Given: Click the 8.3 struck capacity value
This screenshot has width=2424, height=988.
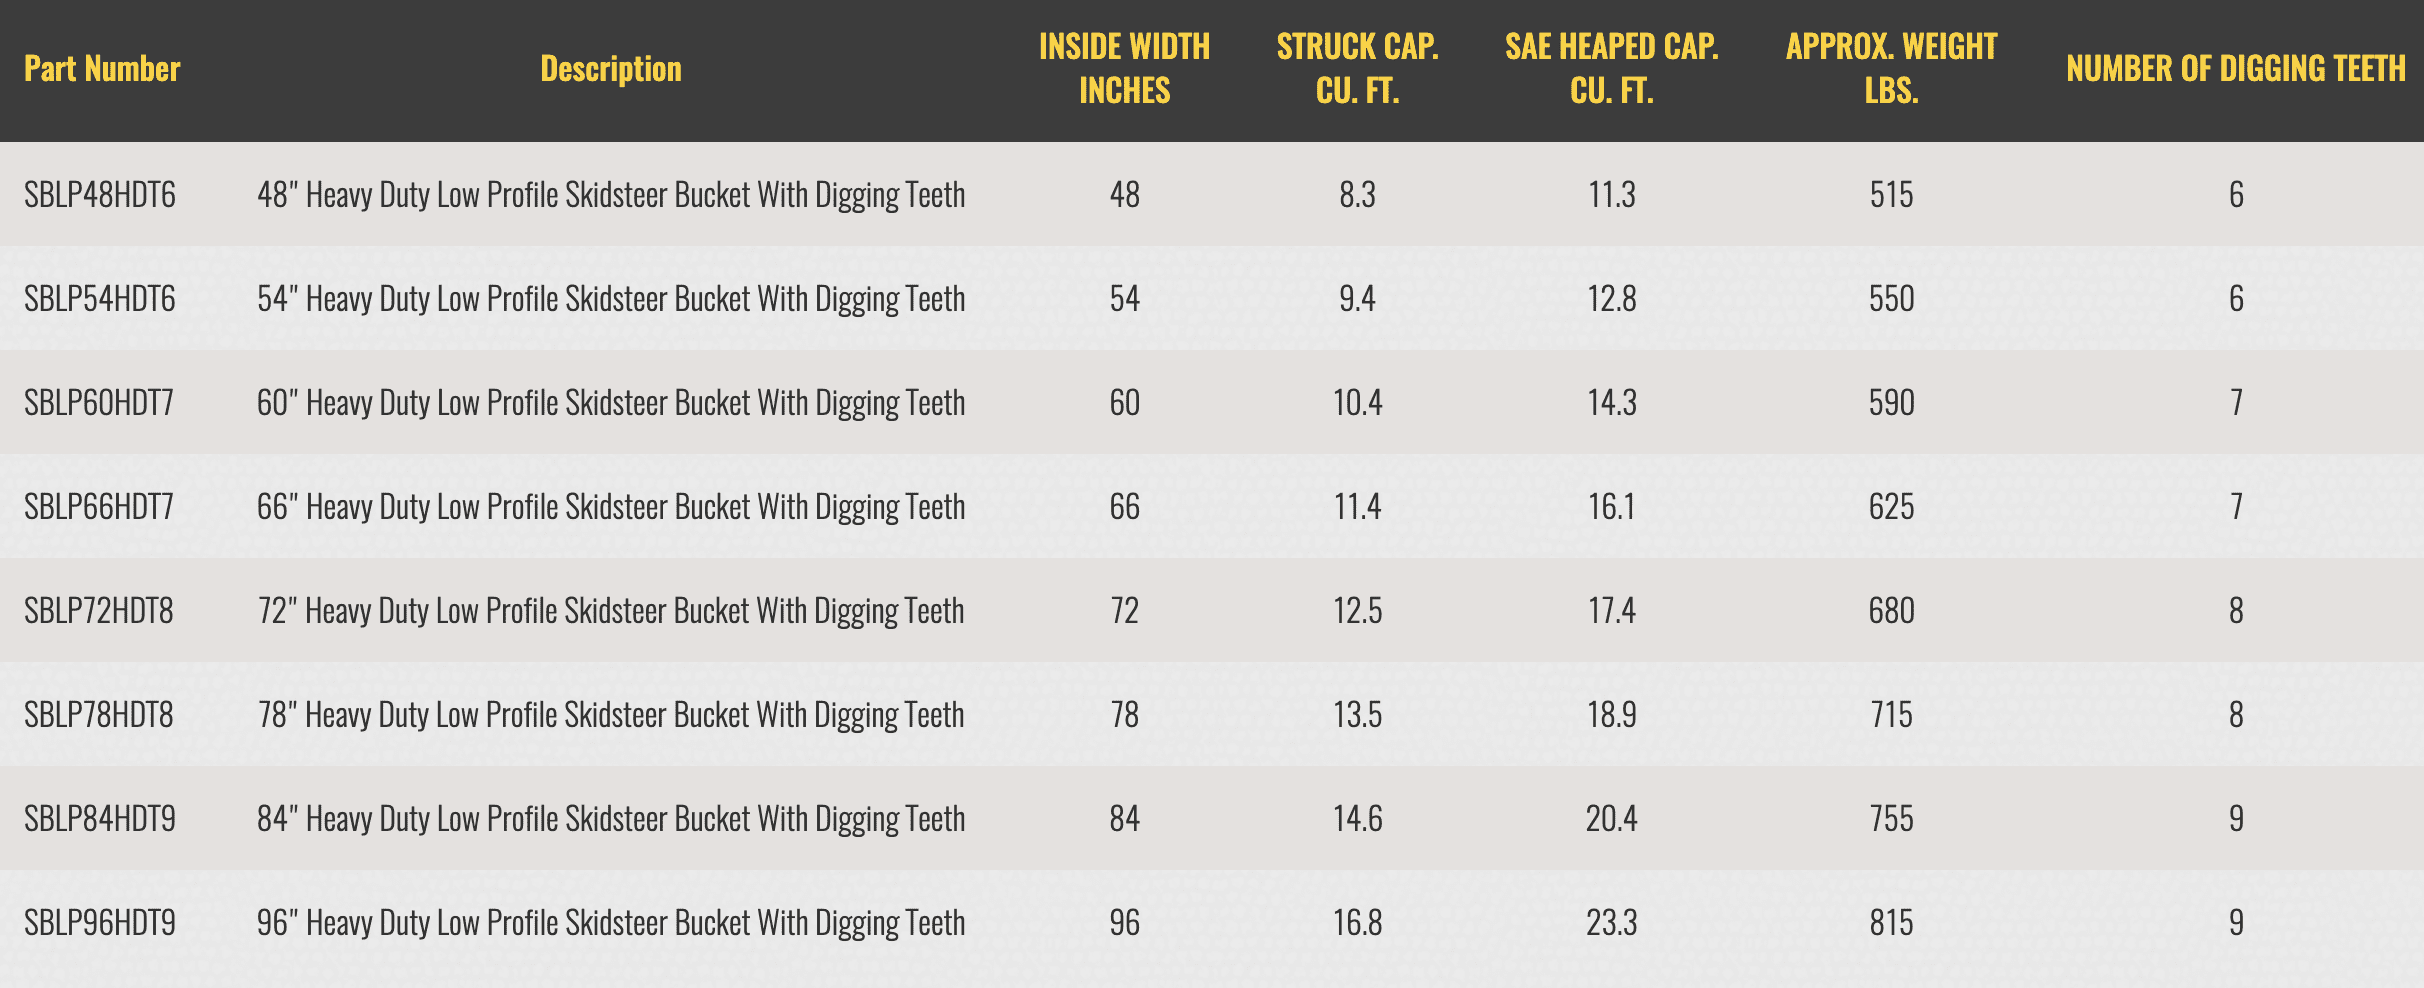Looking at the screenshot, I should 1357,194.
